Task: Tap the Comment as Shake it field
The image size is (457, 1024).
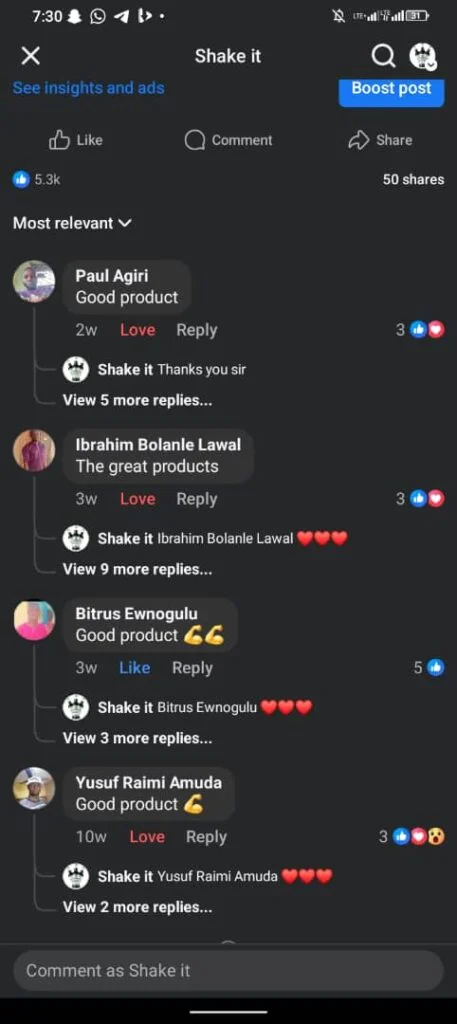Action: pos(228,970)
